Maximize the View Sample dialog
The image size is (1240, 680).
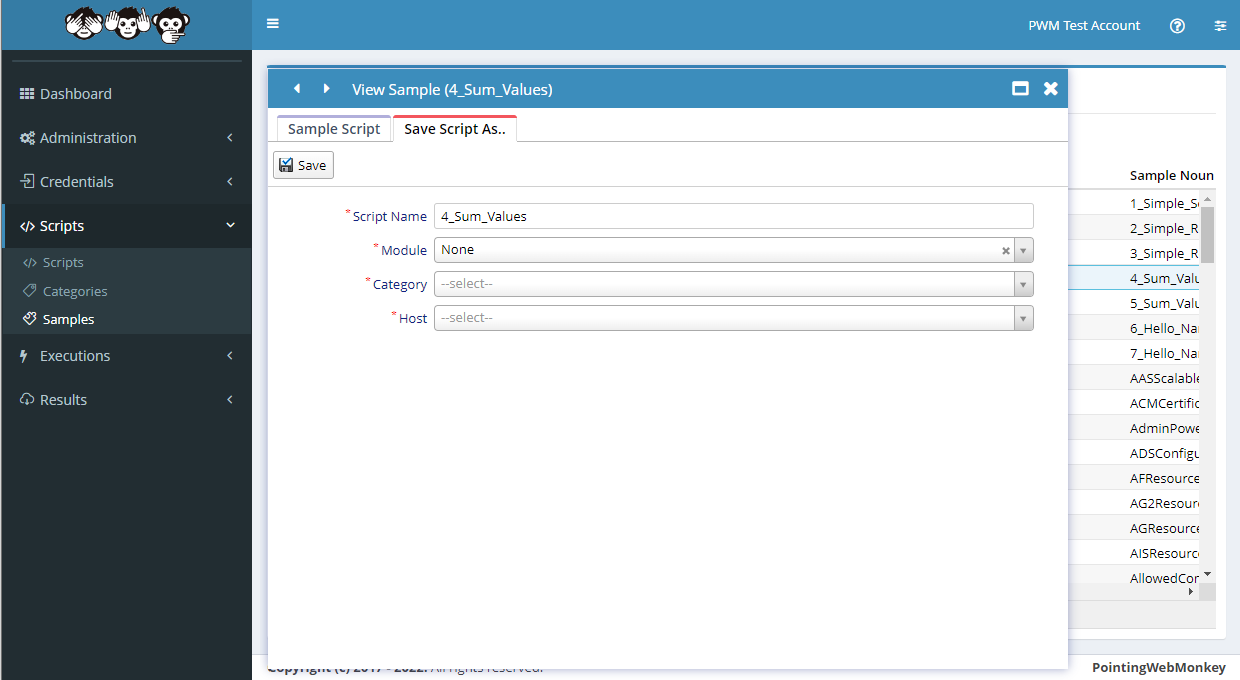1020,89
